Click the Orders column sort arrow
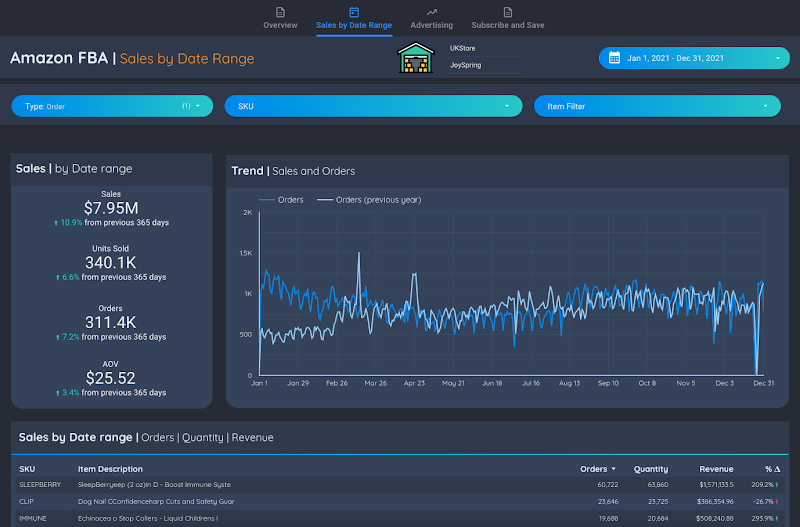 (613, 469)
